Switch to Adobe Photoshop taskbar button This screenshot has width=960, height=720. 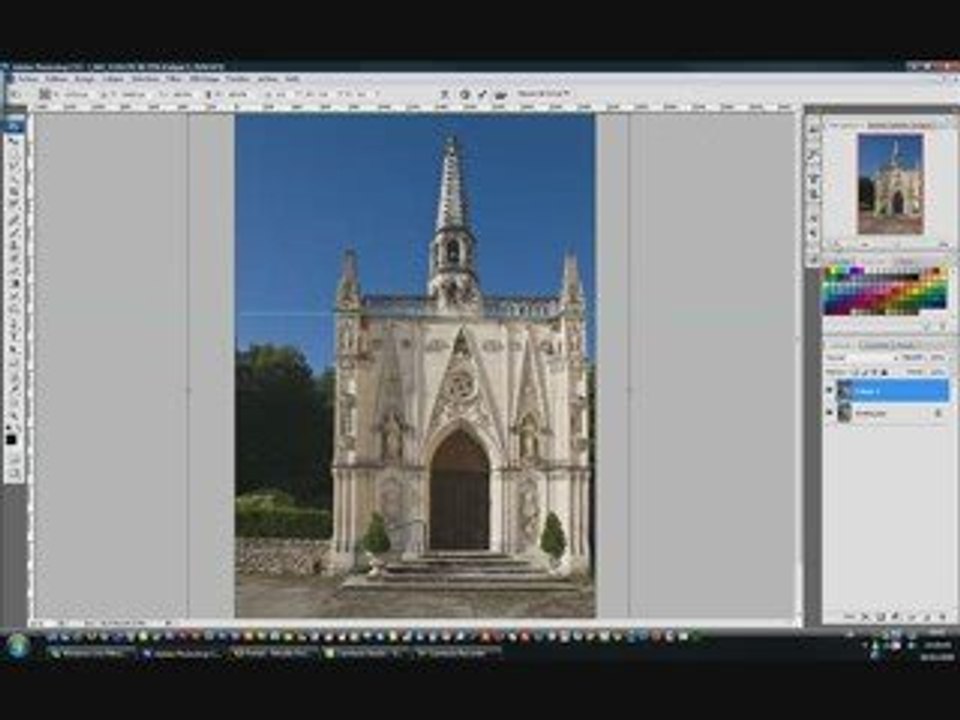(x=181, y=653)
